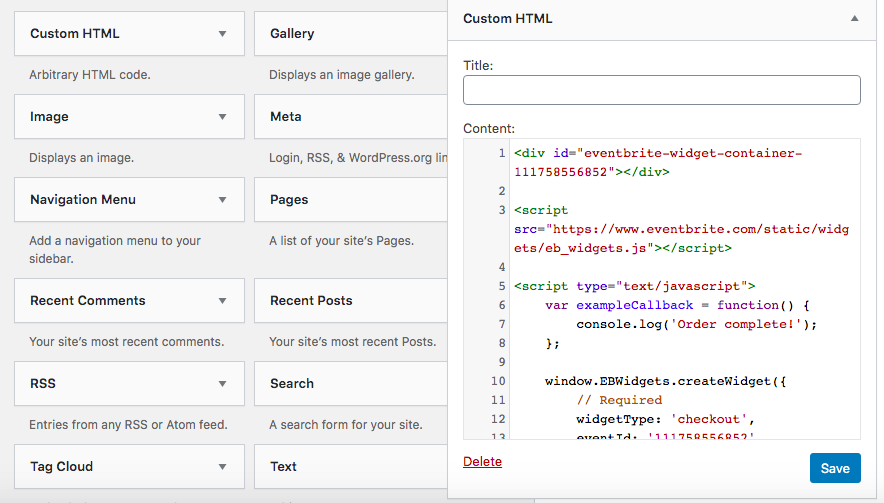The image size is (884, 503).
Task: Click the 'Content:' label
Action: 489,129
